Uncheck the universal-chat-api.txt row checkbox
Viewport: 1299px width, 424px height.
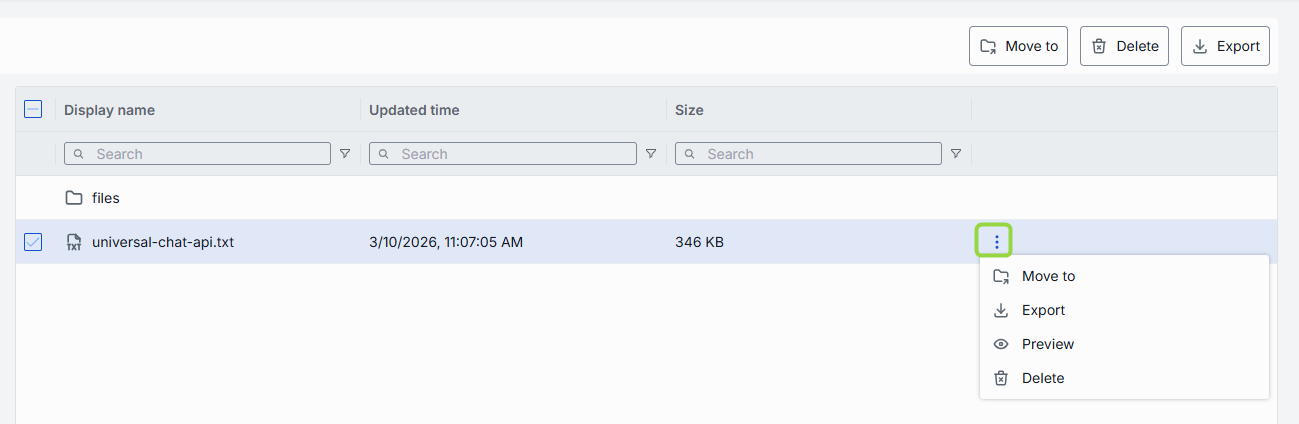point(33,242)
